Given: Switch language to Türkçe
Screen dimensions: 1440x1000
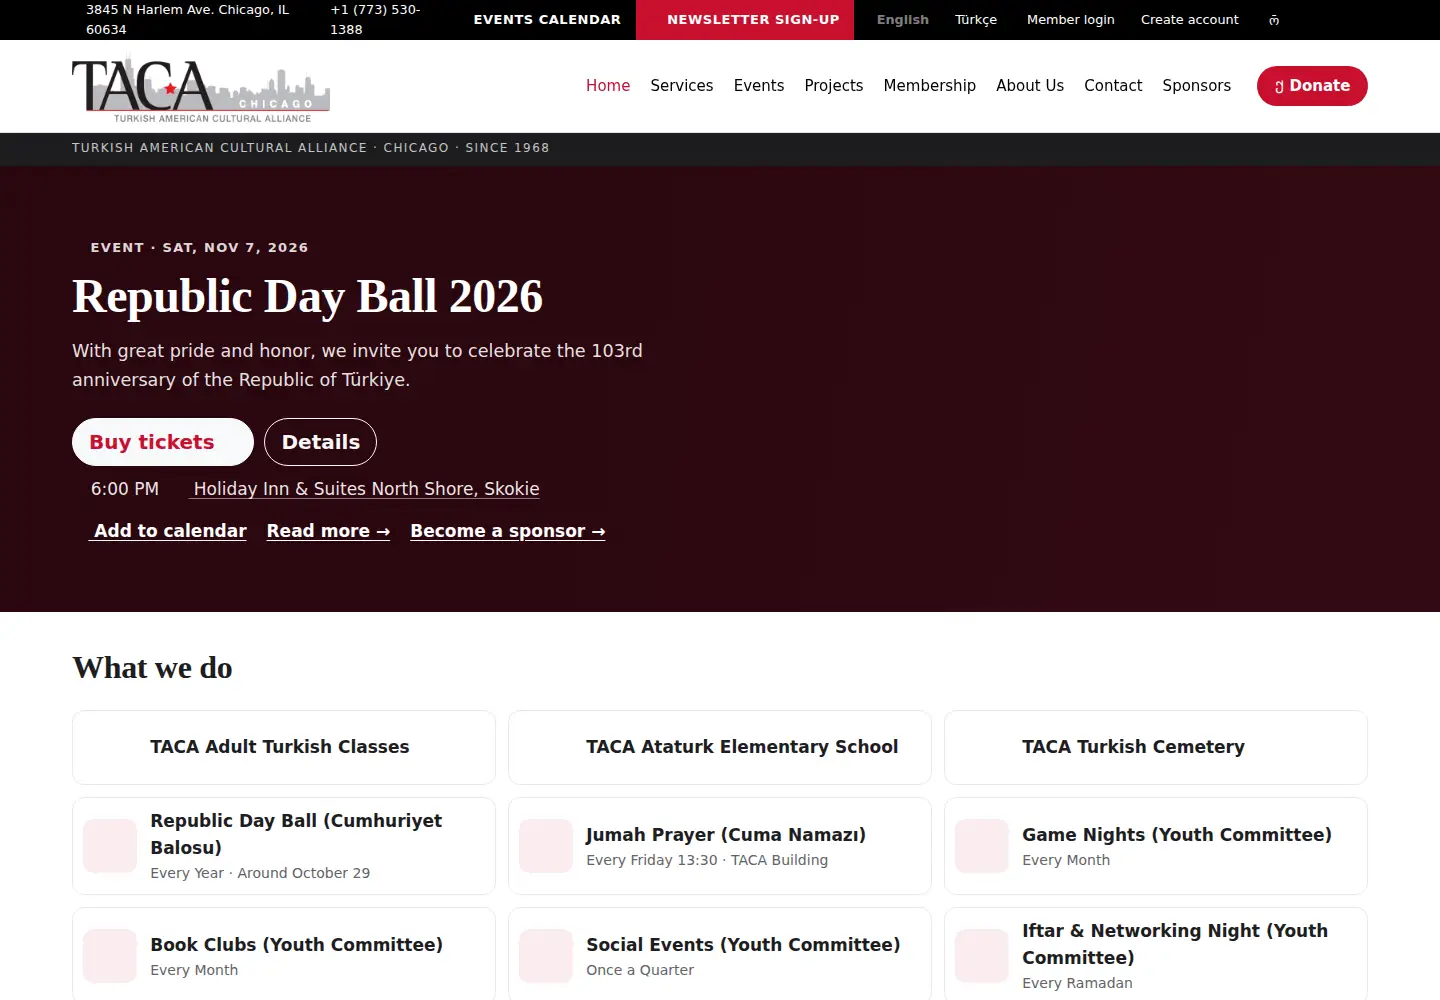Looking at the screenshot, I should [x=976, y=20].
